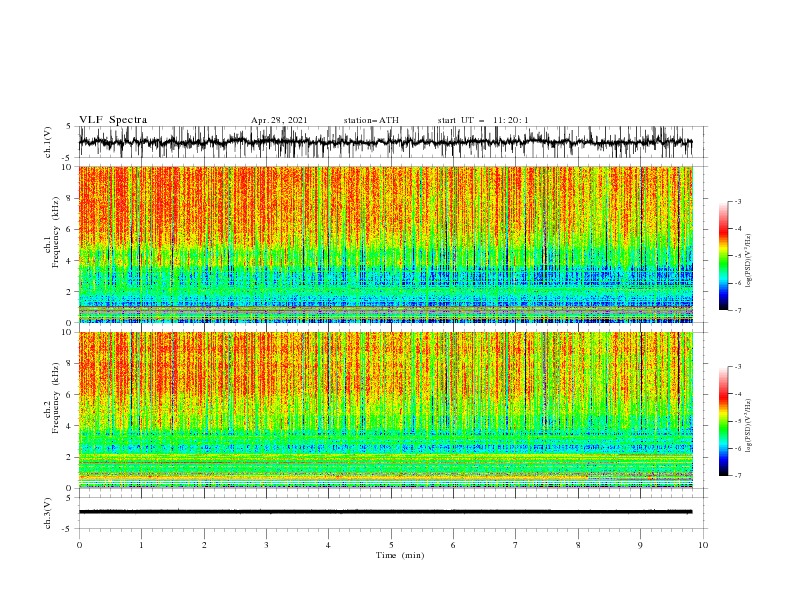
Task: Click inside the ch.1 voltage waveform trace
Action: click(x=385, y=142)
